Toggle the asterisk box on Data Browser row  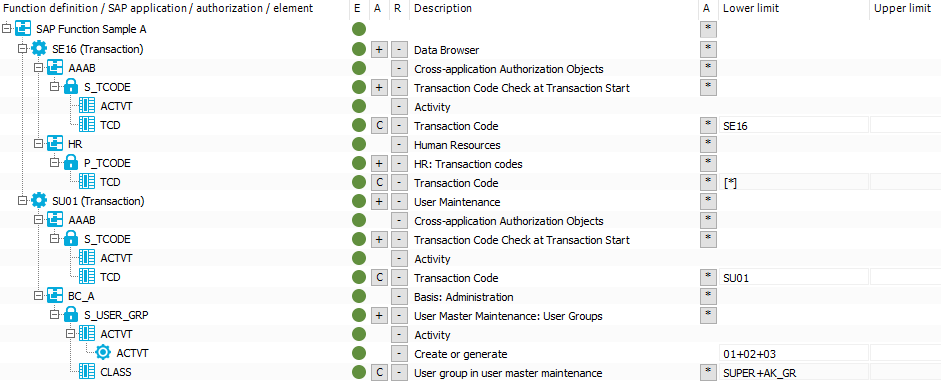(x=708, y=49)
